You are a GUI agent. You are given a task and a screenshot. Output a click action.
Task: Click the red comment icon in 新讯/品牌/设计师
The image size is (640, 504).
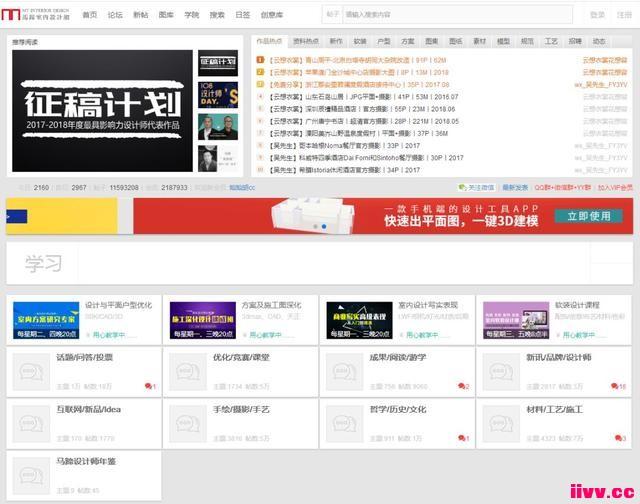[x=614, y=386]
